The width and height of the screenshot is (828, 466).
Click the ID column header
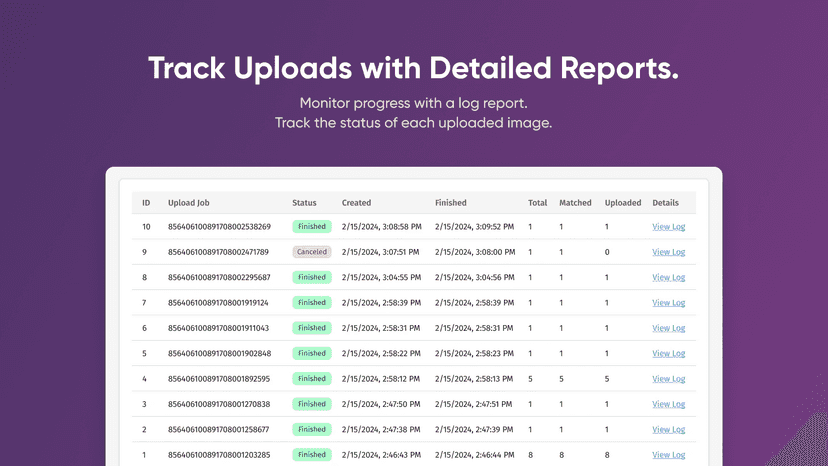[146, 203]
